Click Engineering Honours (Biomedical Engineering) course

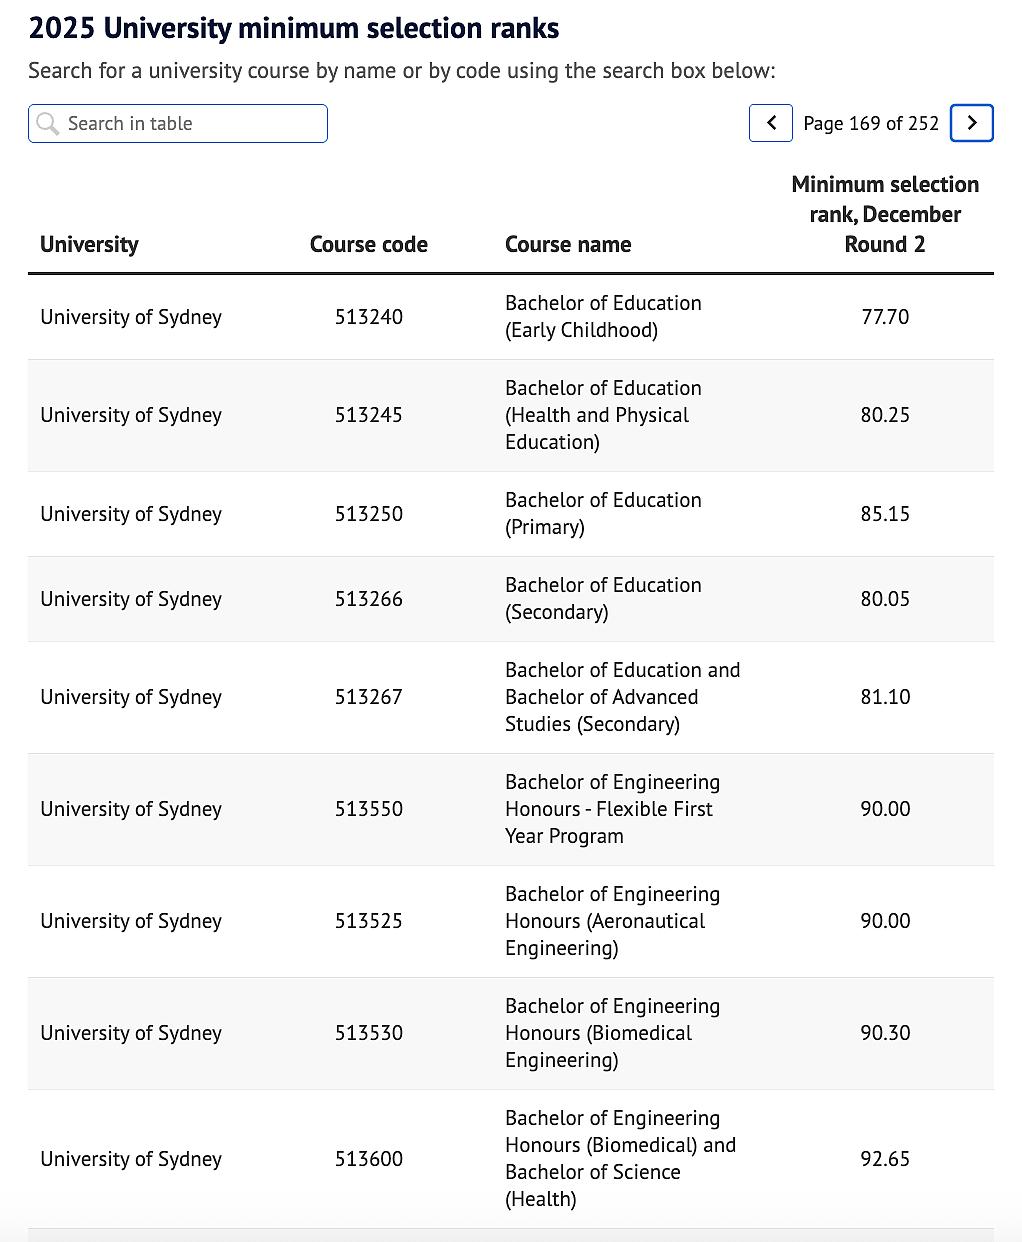[612, 1033]
